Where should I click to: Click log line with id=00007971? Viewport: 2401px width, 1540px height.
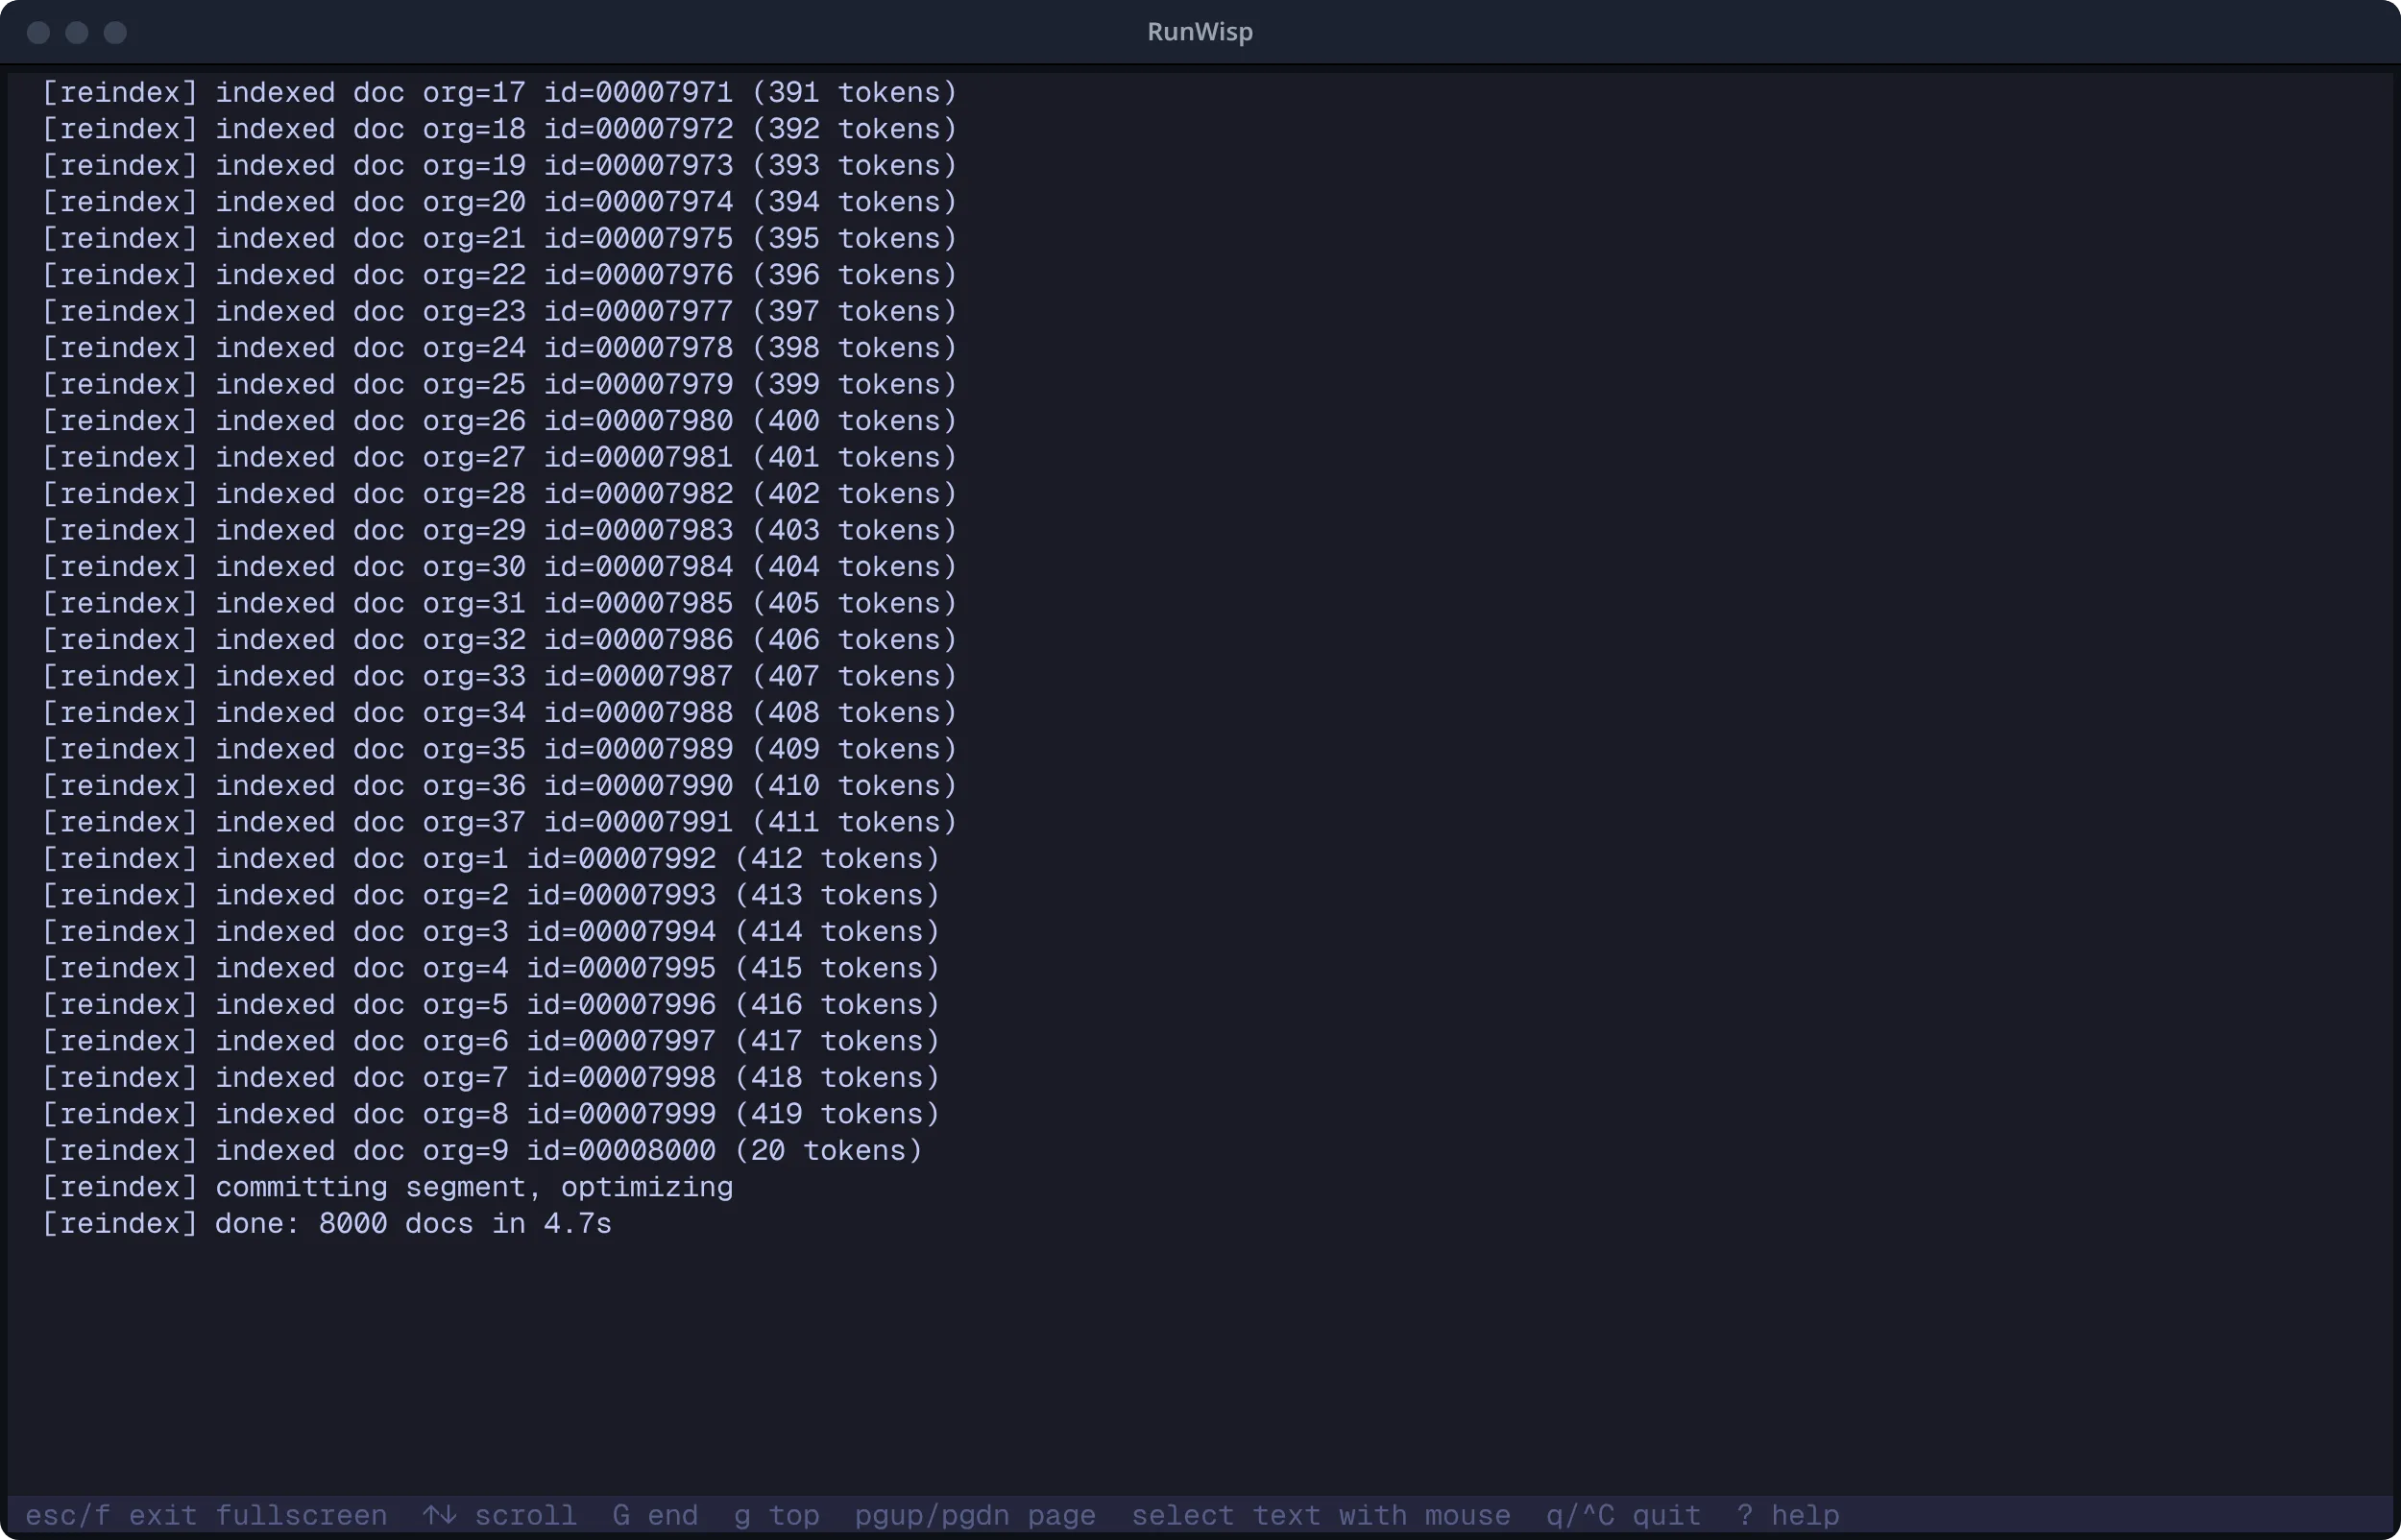pyautogui.click(x=500, y=93)
